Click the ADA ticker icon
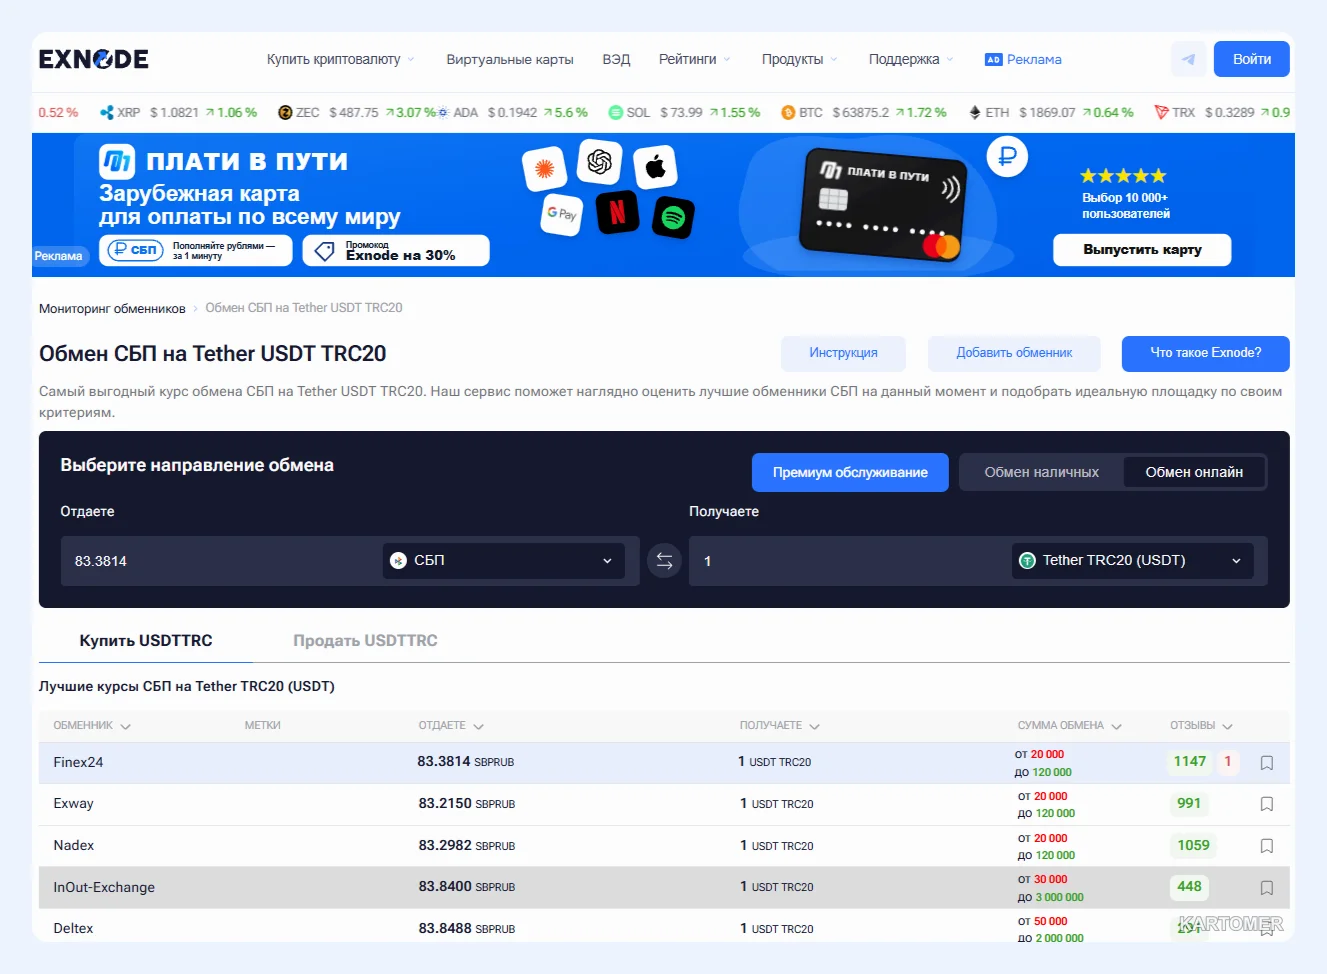This screenshot has height=974, width=1327. pyautogui.click(x=443, y=113)
